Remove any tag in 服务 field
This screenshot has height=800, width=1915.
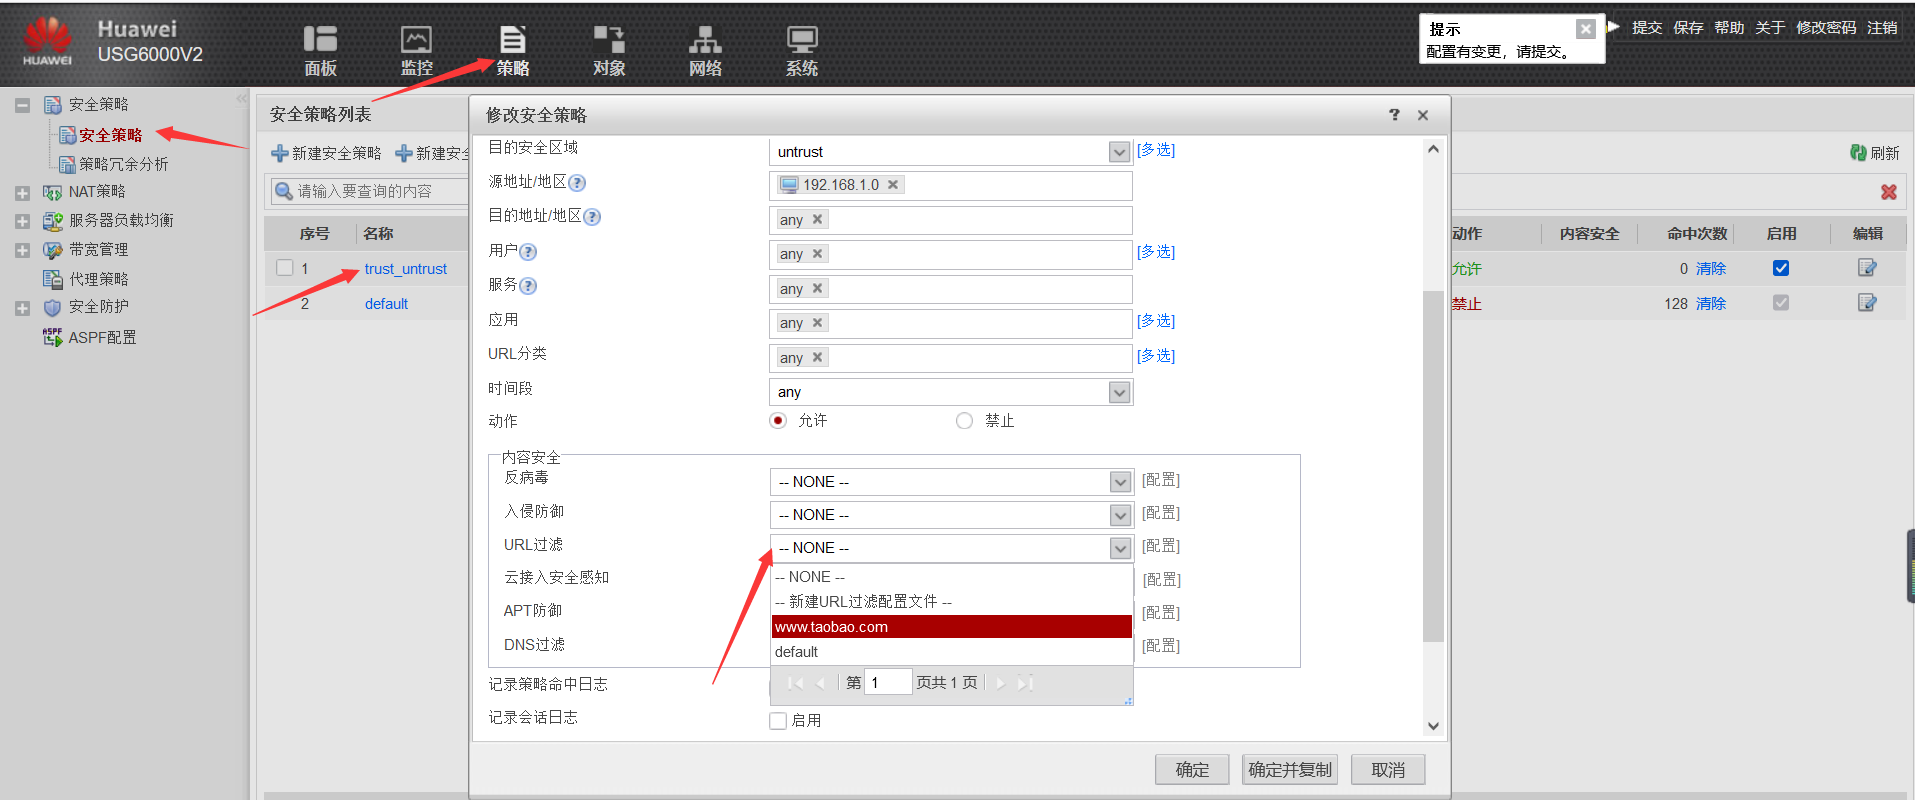point(817,289)
